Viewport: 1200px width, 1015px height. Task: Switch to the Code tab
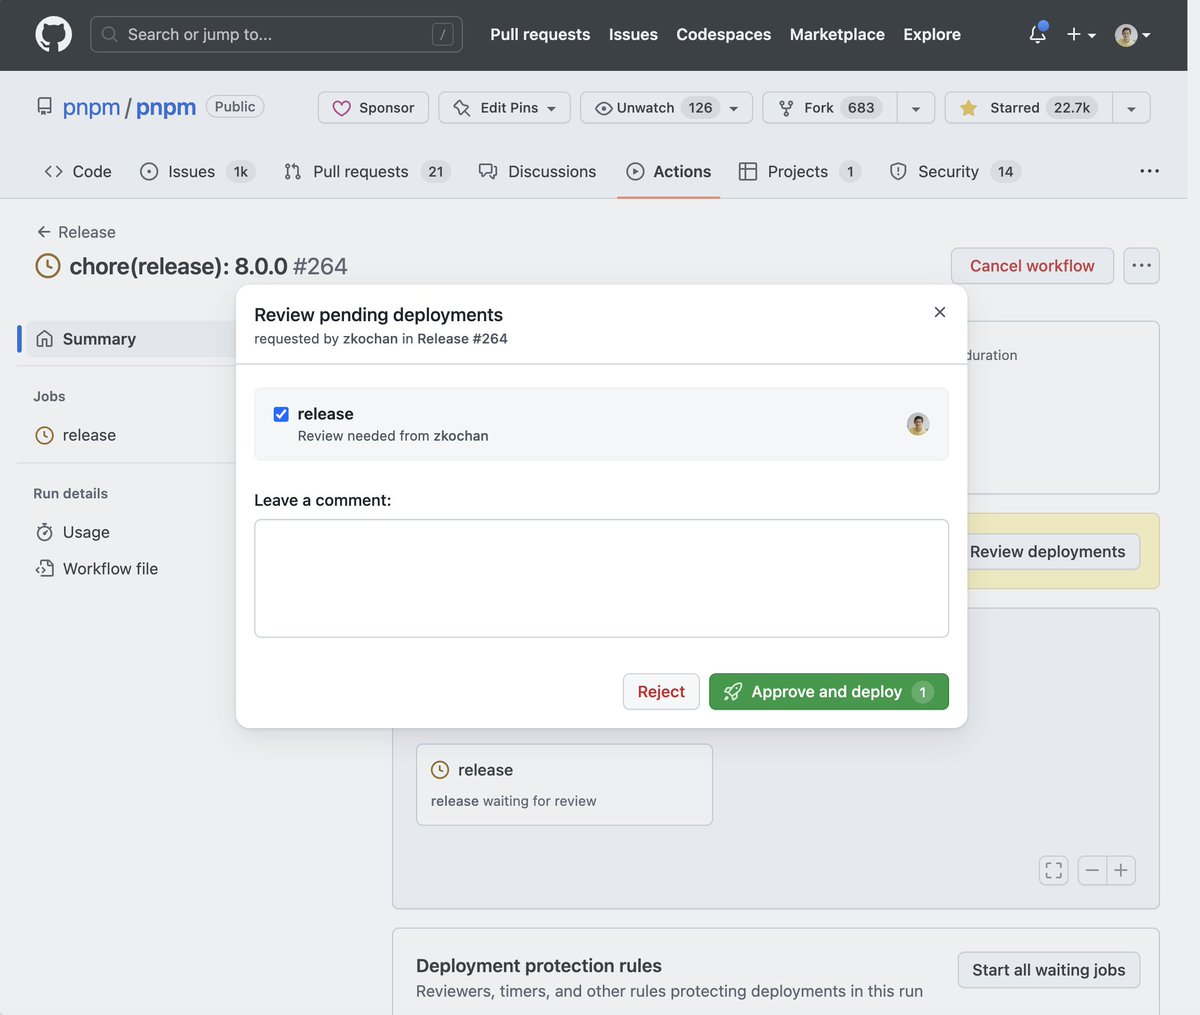78,172
